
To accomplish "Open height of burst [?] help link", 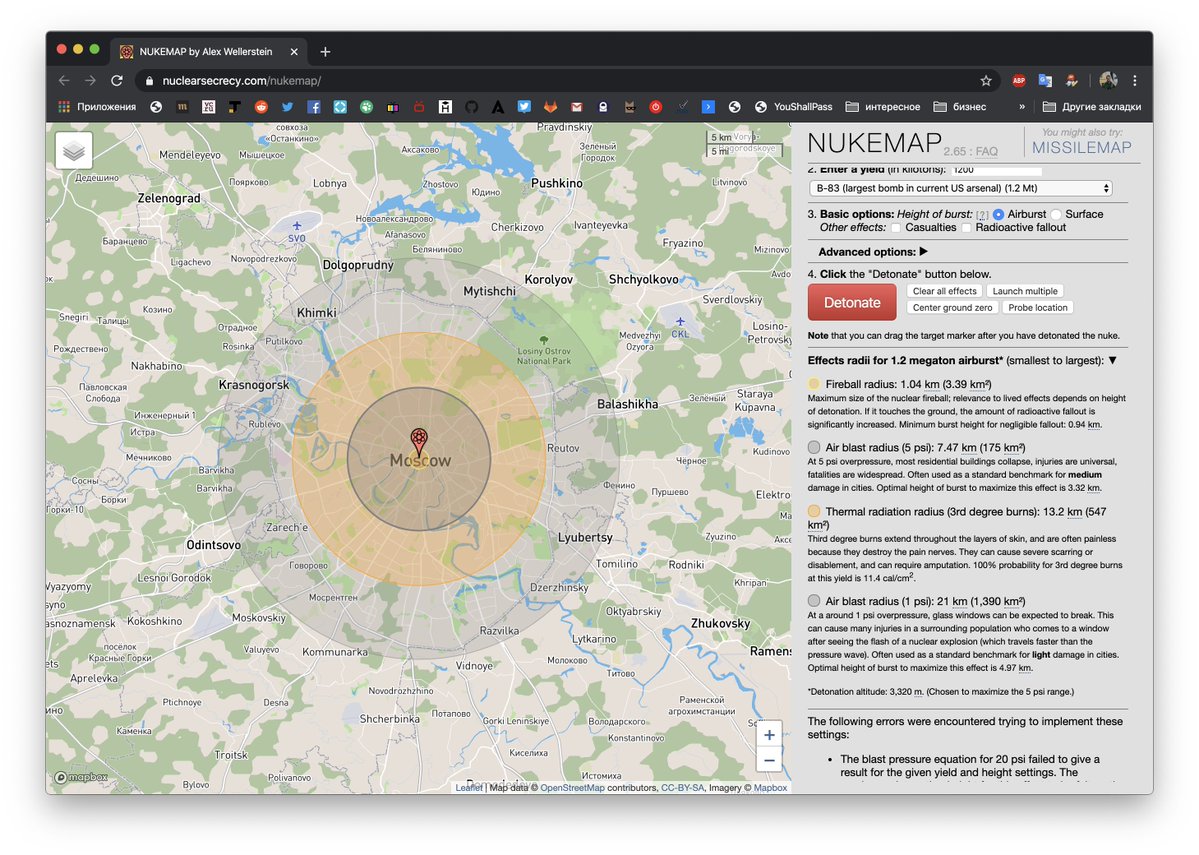I will (x=983, y=215).
